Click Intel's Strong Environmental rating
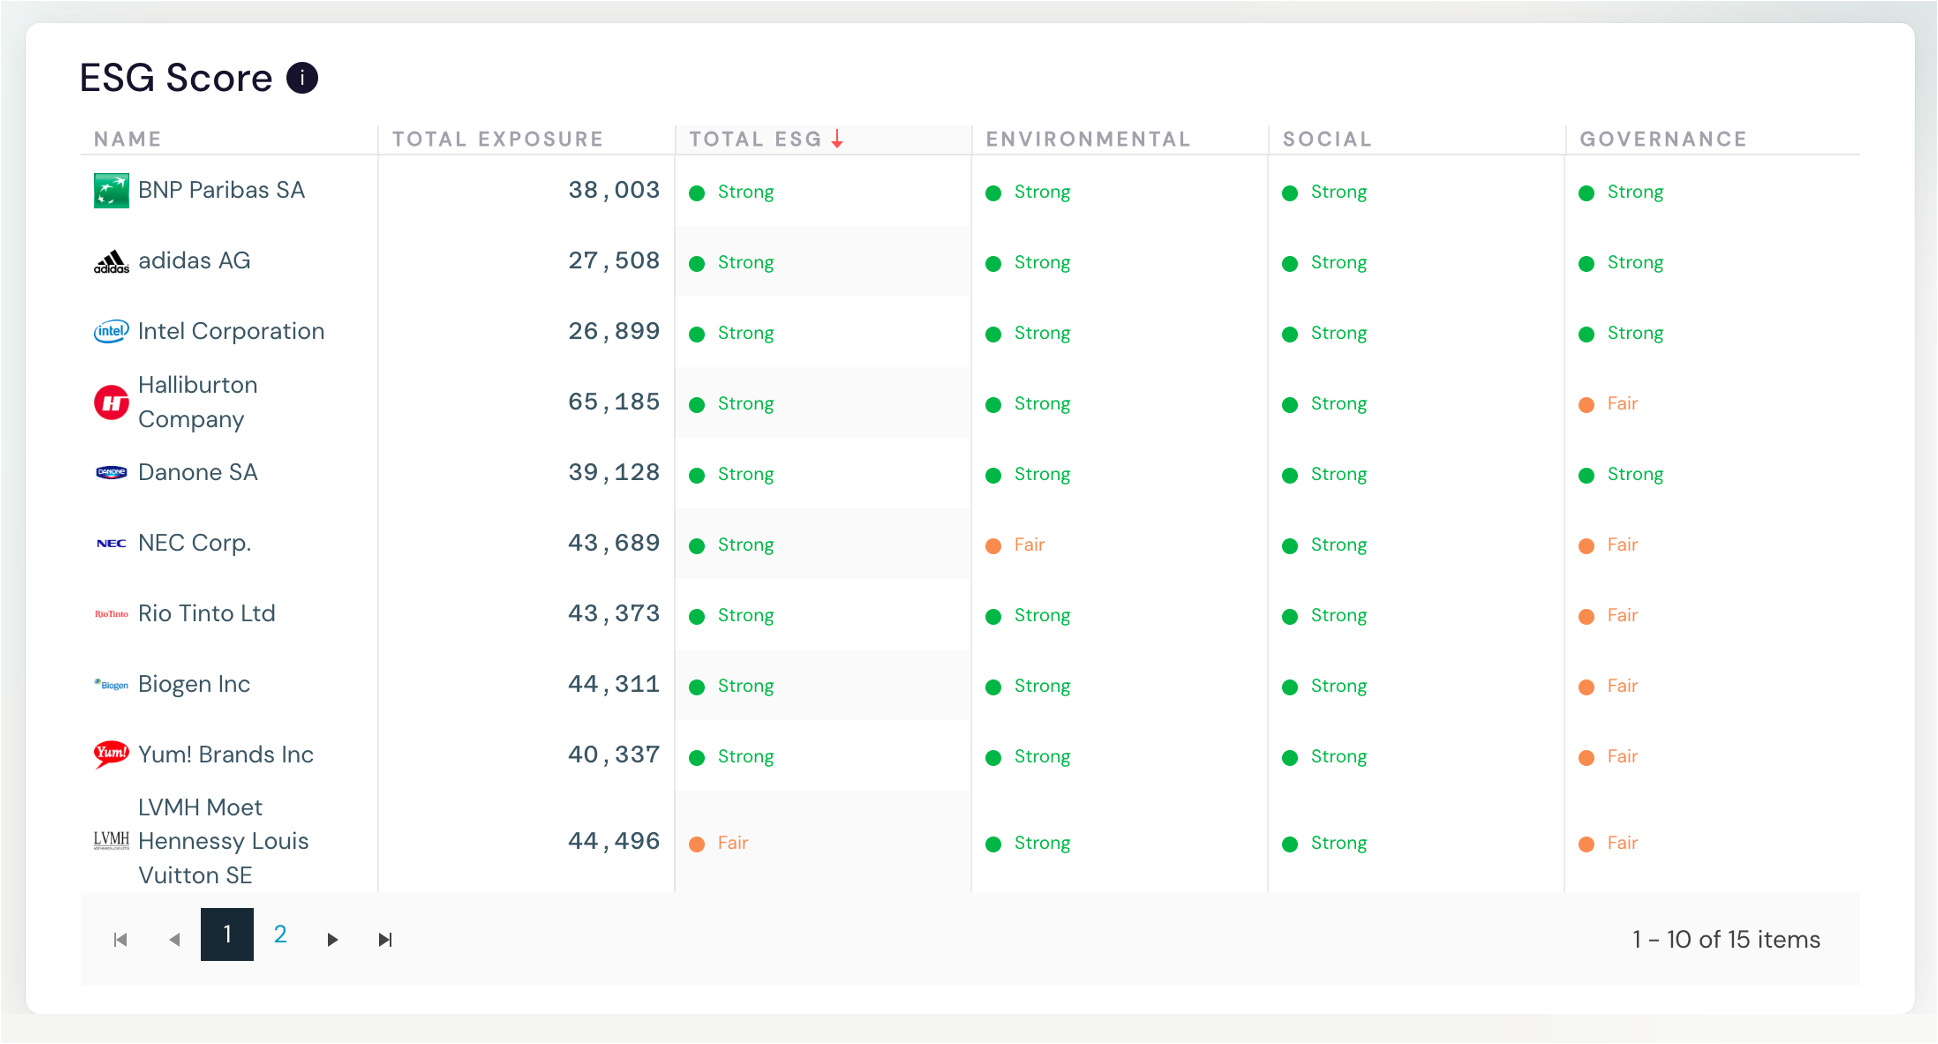Viewport: 1938px width, 1044px height. [1028, 333]
